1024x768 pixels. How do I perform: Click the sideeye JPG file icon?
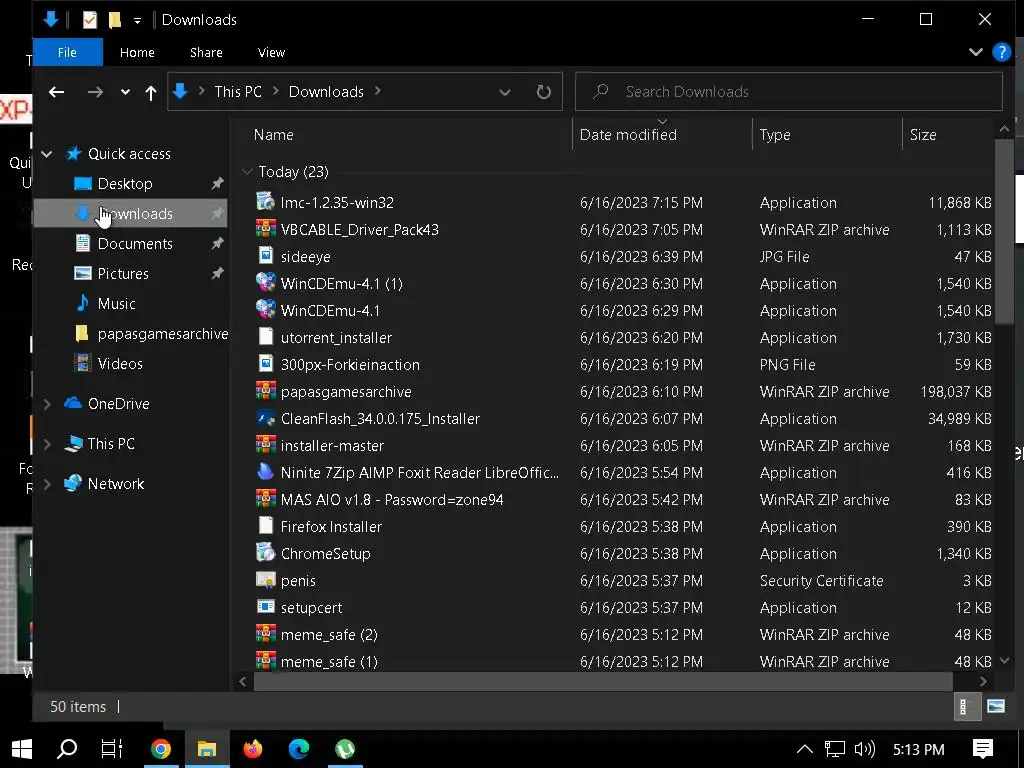coord(265,255)
